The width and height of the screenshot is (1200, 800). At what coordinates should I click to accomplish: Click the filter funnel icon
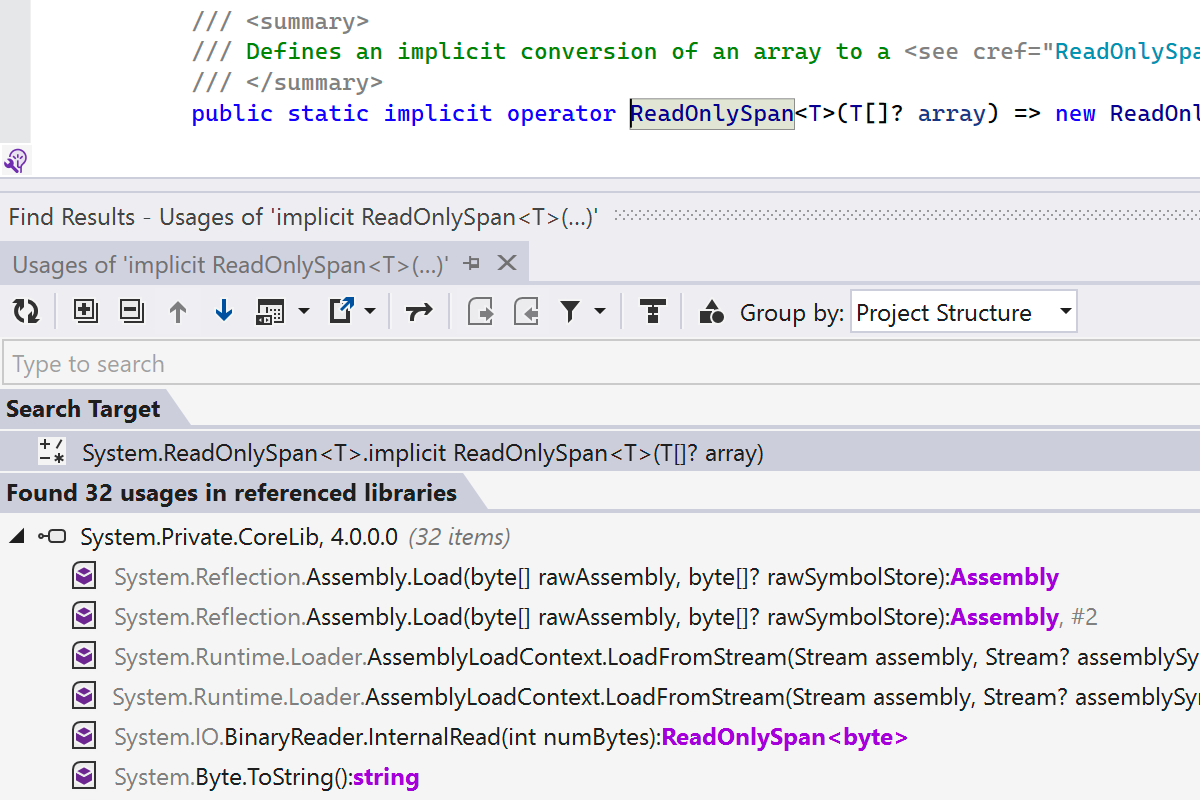click(570, 312)
